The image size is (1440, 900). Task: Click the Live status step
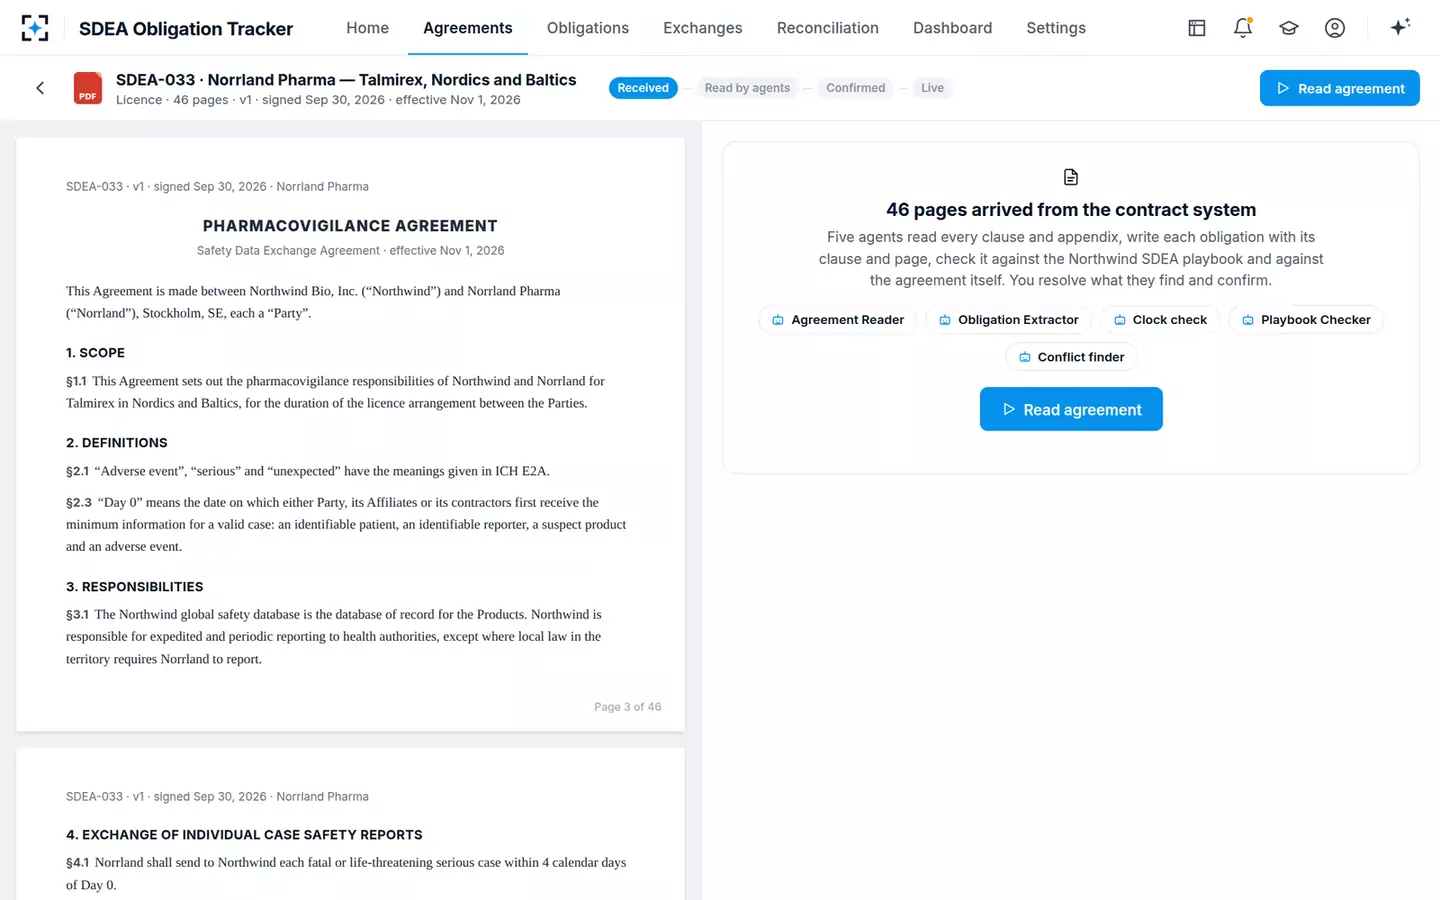[x=932, y=88]
